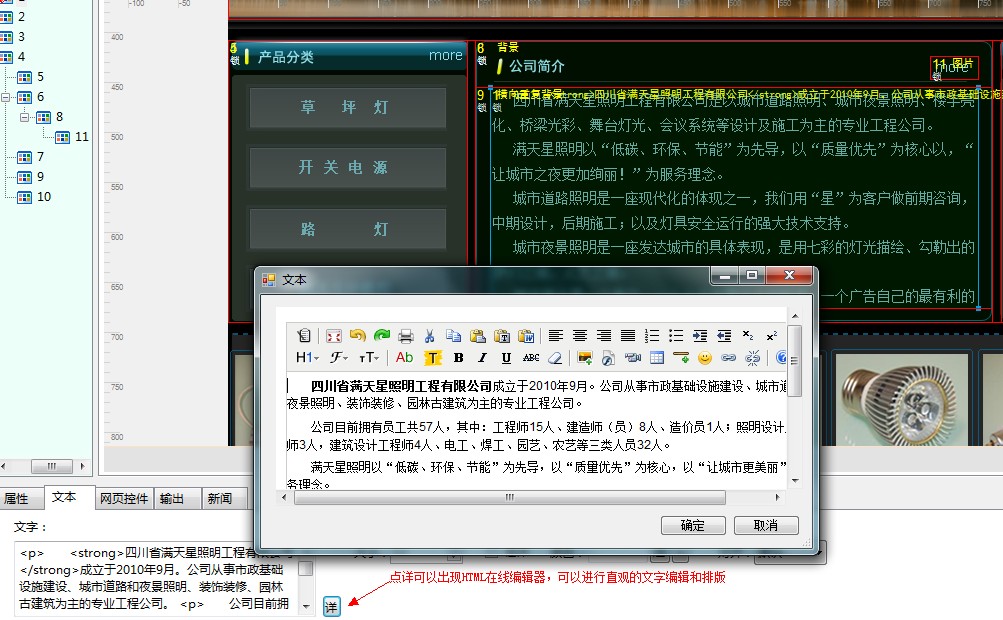The width and height of the screenshot is (1003, 620).
Task: Center align the text
Action: [580, 335]
